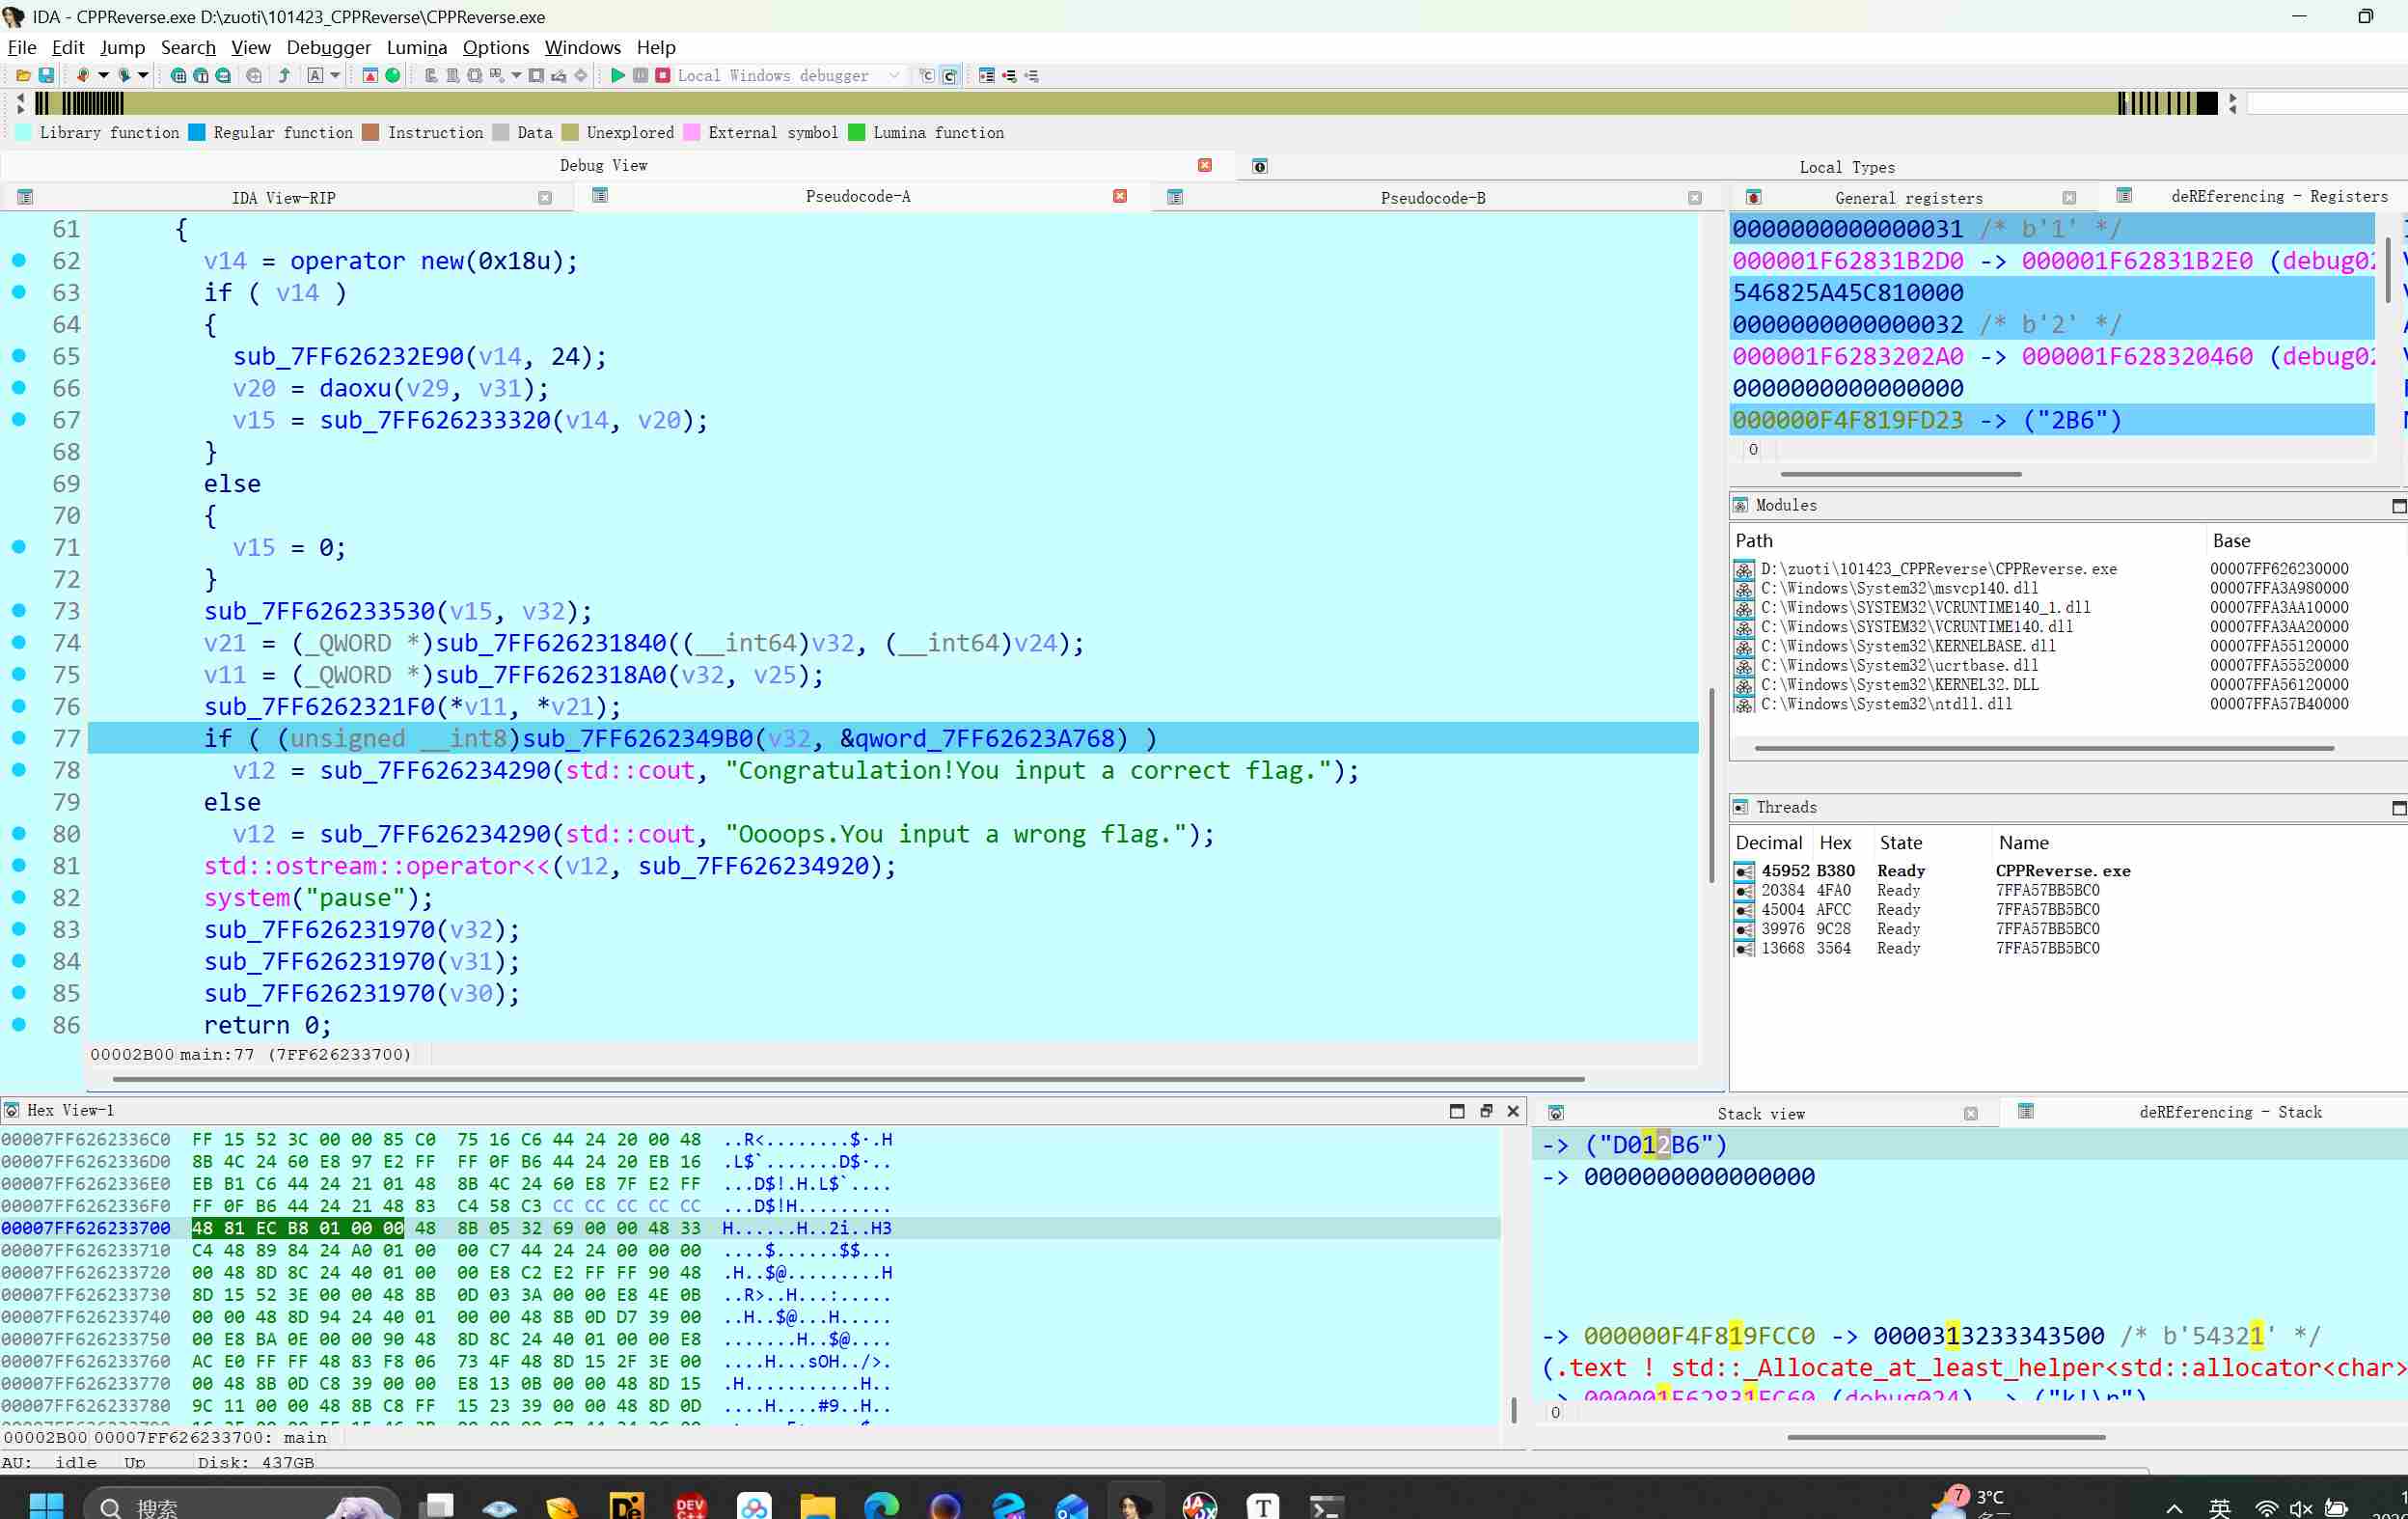Click the highlighted 'C' pseudocode toolbar icon
2408x1519 pixels.
coord(950,76)
